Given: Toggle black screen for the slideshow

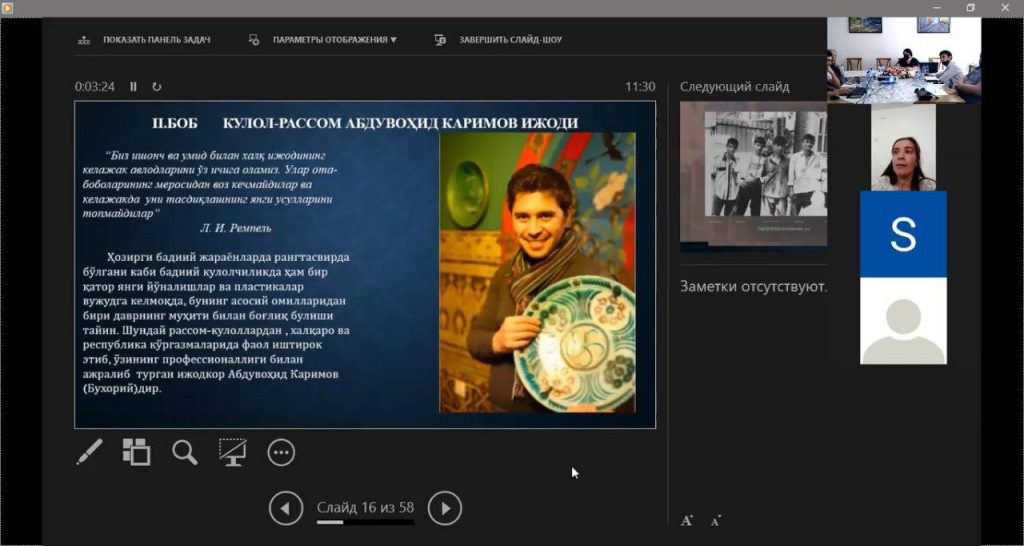Looking at the screenshot, I should 233,452.
